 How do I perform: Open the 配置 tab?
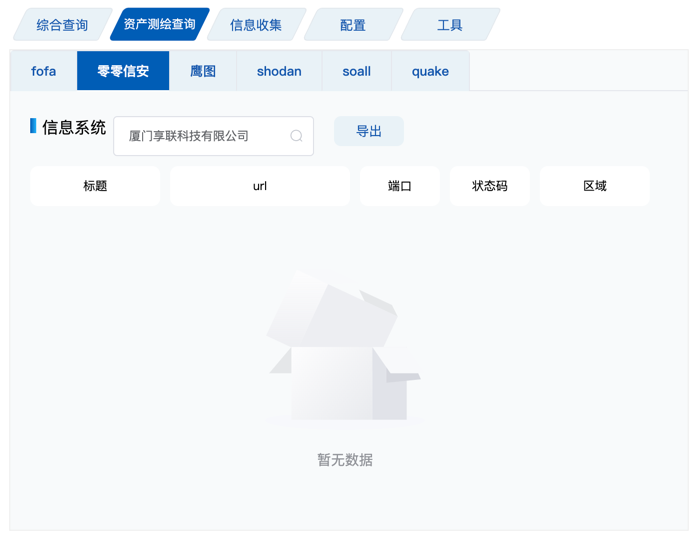(353, 24)
